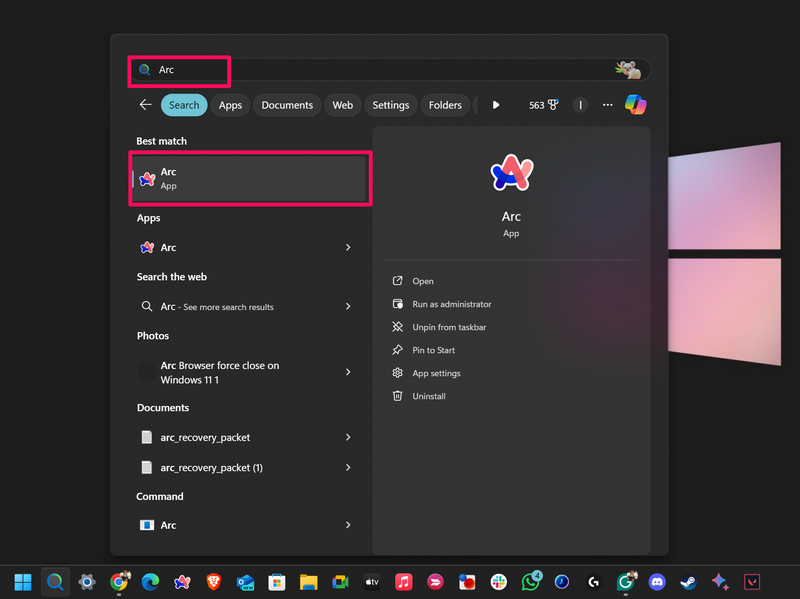Open Slack from the taskbar
This screenshot has height=599, width=800.
(498, 581)
